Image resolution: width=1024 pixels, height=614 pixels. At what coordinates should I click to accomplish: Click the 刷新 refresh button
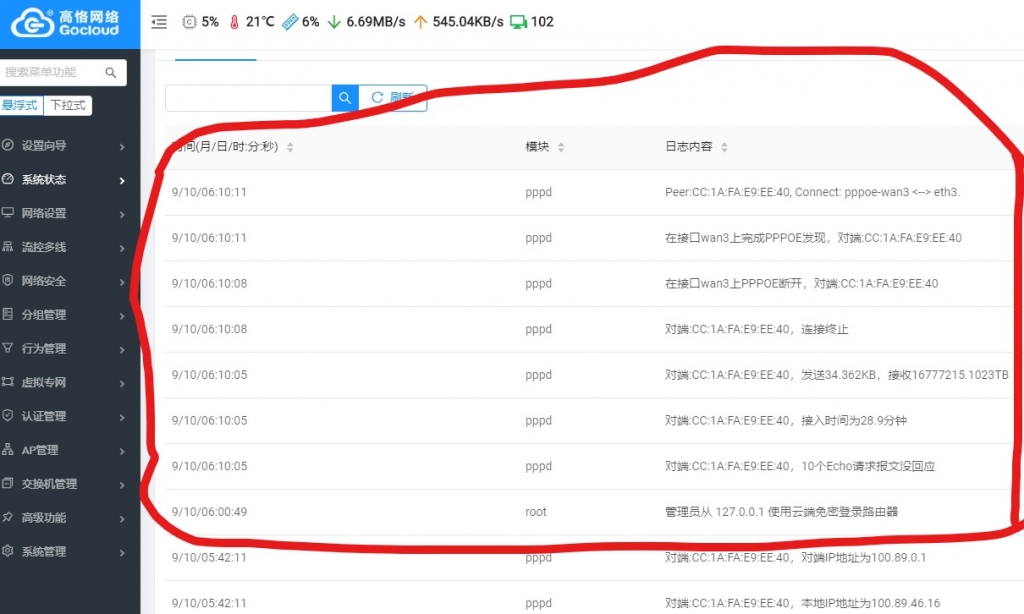pyautogui.click(x=392, y=97)
